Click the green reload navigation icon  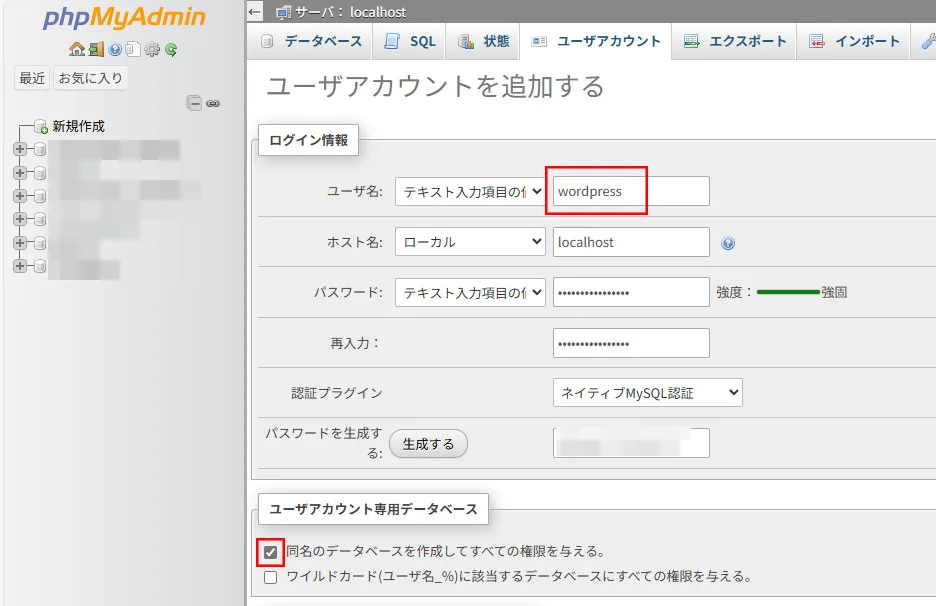tap(171, 49)
